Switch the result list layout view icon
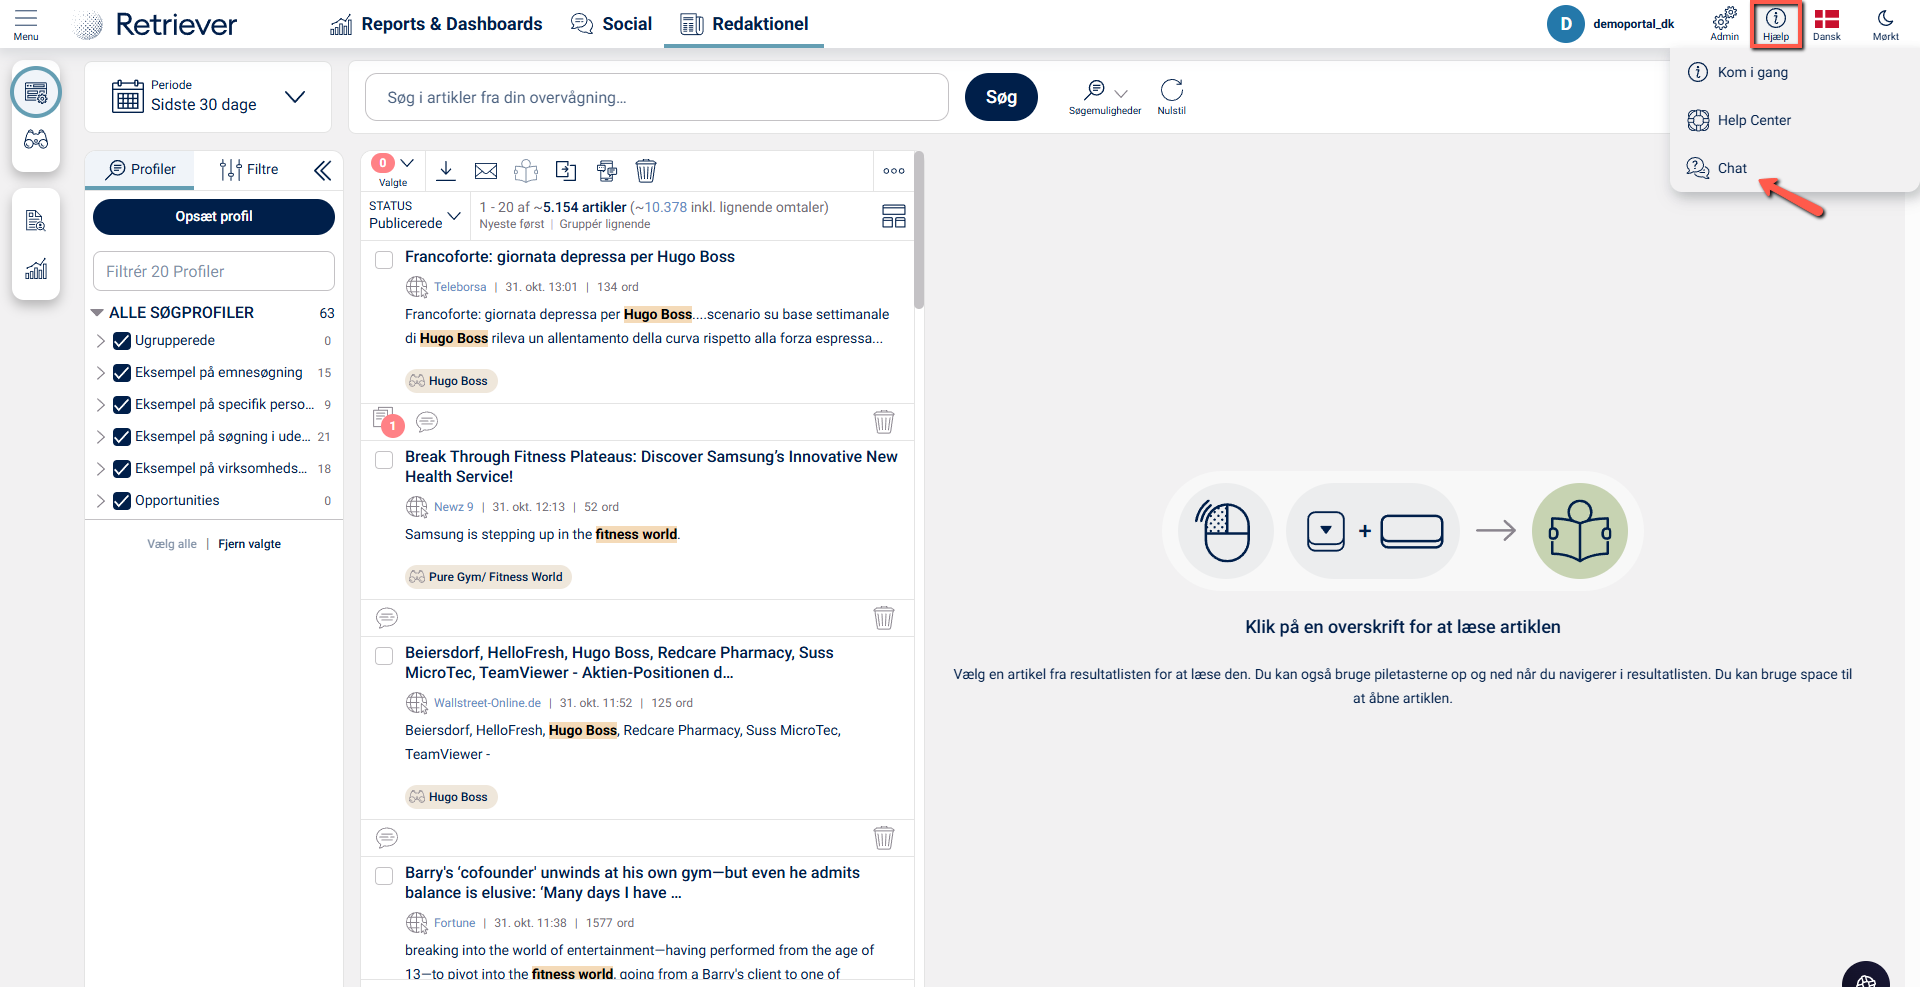The image size is (1920, 987). point(894,216)
